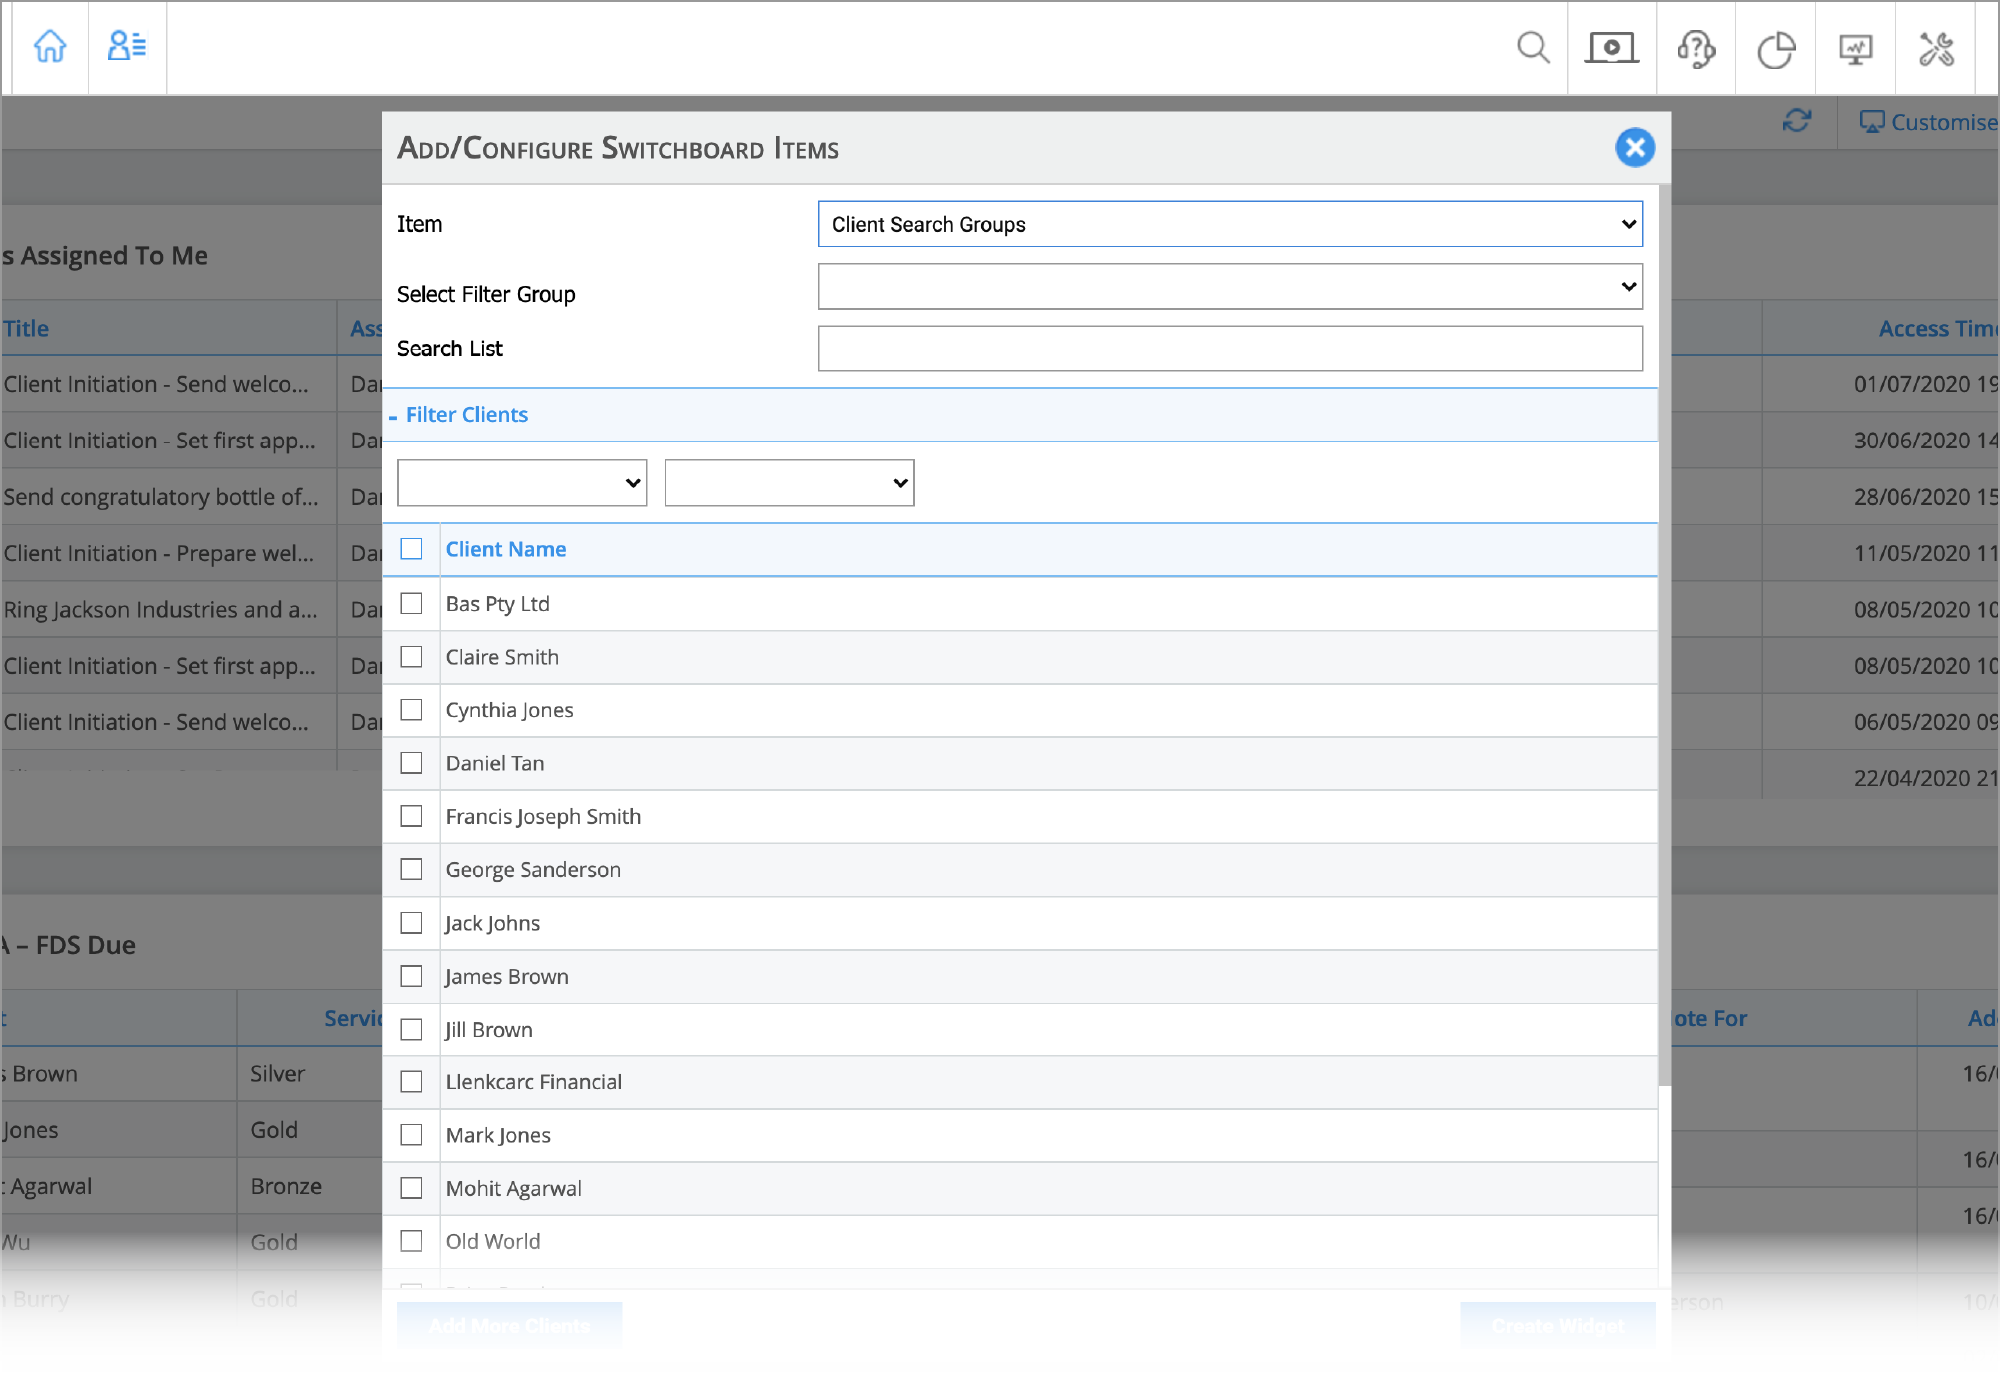Check the Old World checkbox
The width and height of the screenshot is (2000, 1400).
coord(411,1241)
